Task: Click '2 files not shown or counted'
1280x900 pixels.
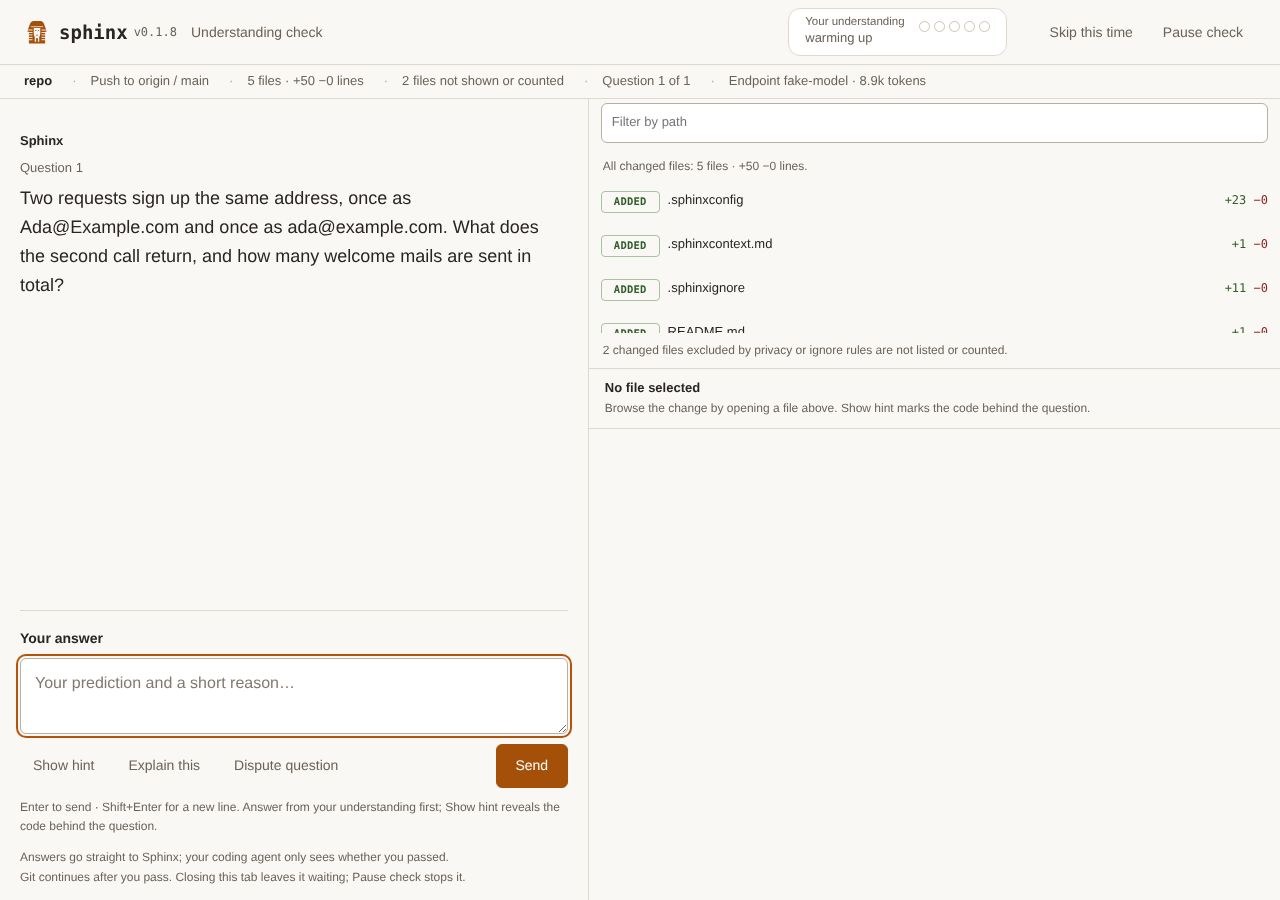Action: [483, 81]
